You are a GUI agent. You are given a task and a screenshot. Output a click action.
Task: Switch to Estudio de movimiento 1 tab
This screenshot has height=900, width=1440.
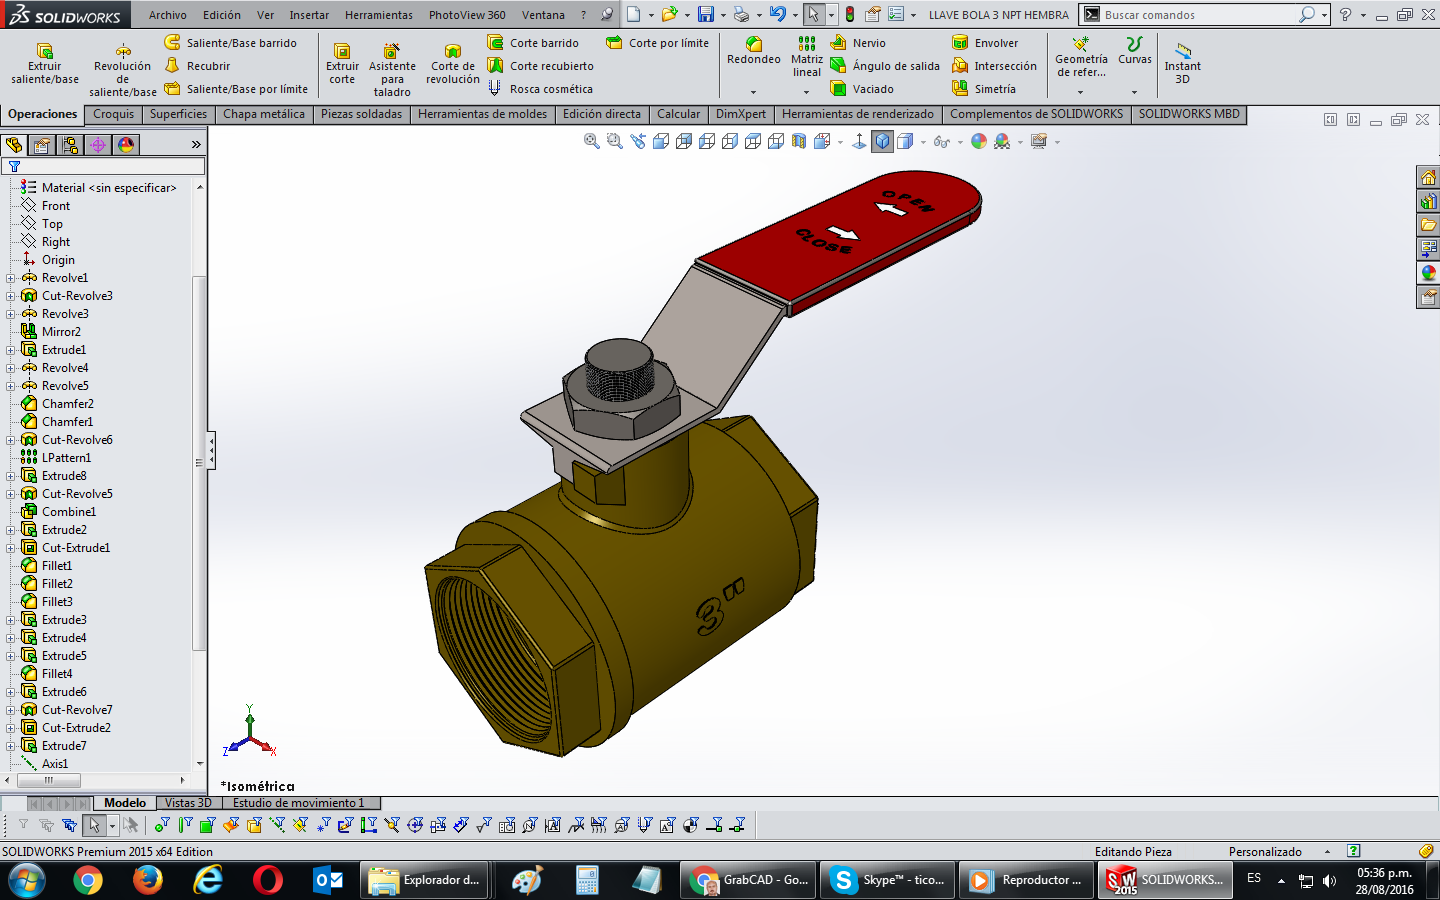click(x=298, y=803)
